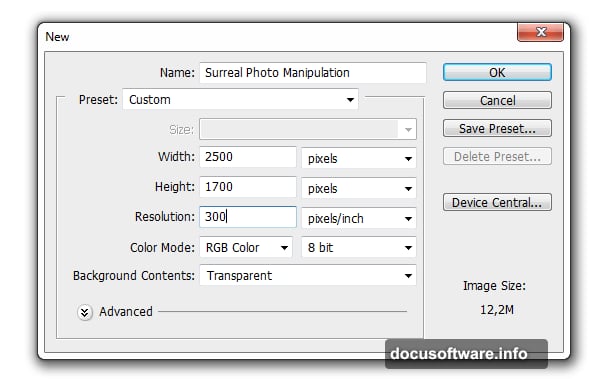
Task: Click the Name input field
Action: coord(313,73)
